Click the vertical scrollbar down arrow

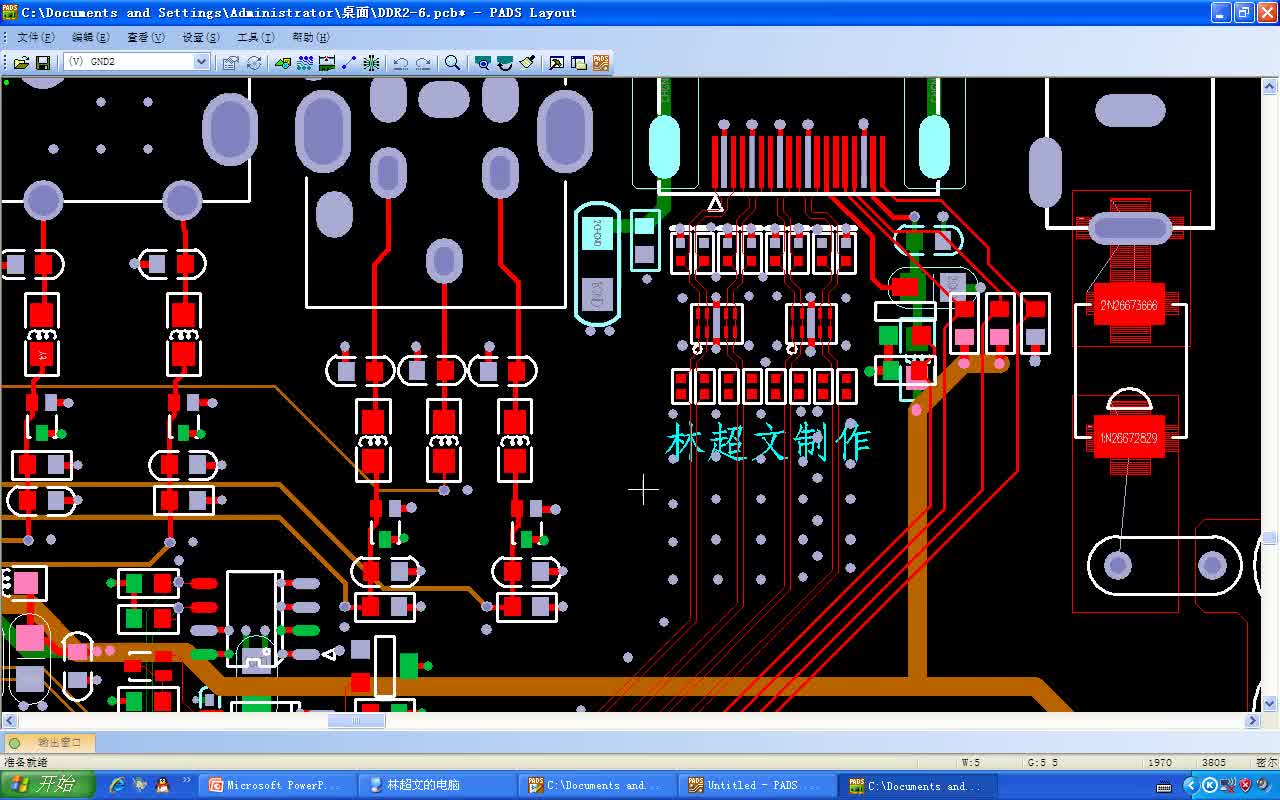(x=1270, y=705)
